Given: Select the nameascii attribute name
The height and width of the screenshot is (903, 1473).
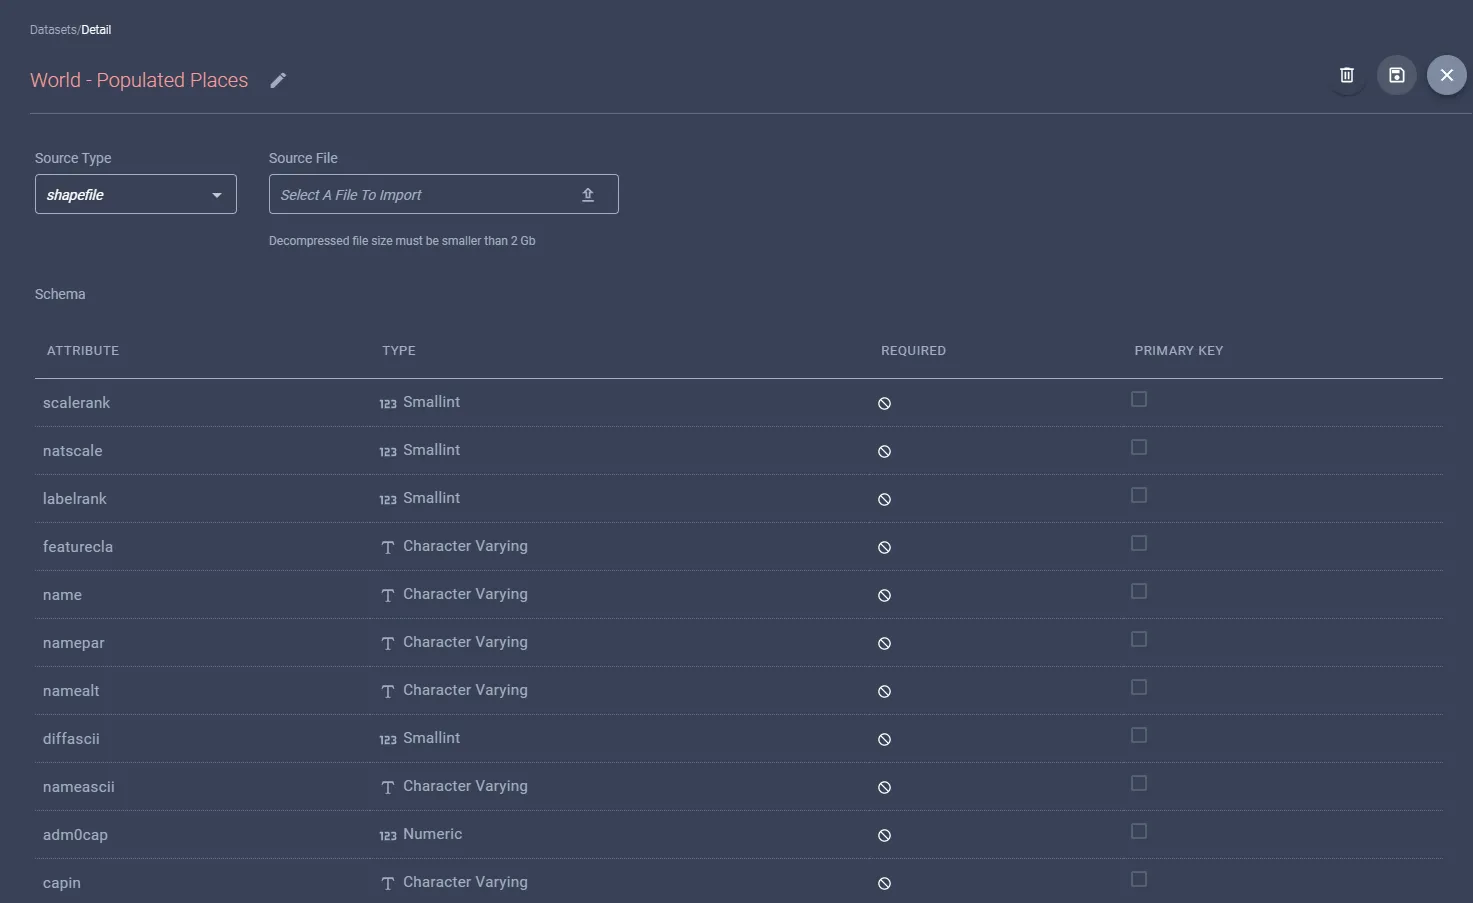Looking at the screenshot, I should point(79,787).
